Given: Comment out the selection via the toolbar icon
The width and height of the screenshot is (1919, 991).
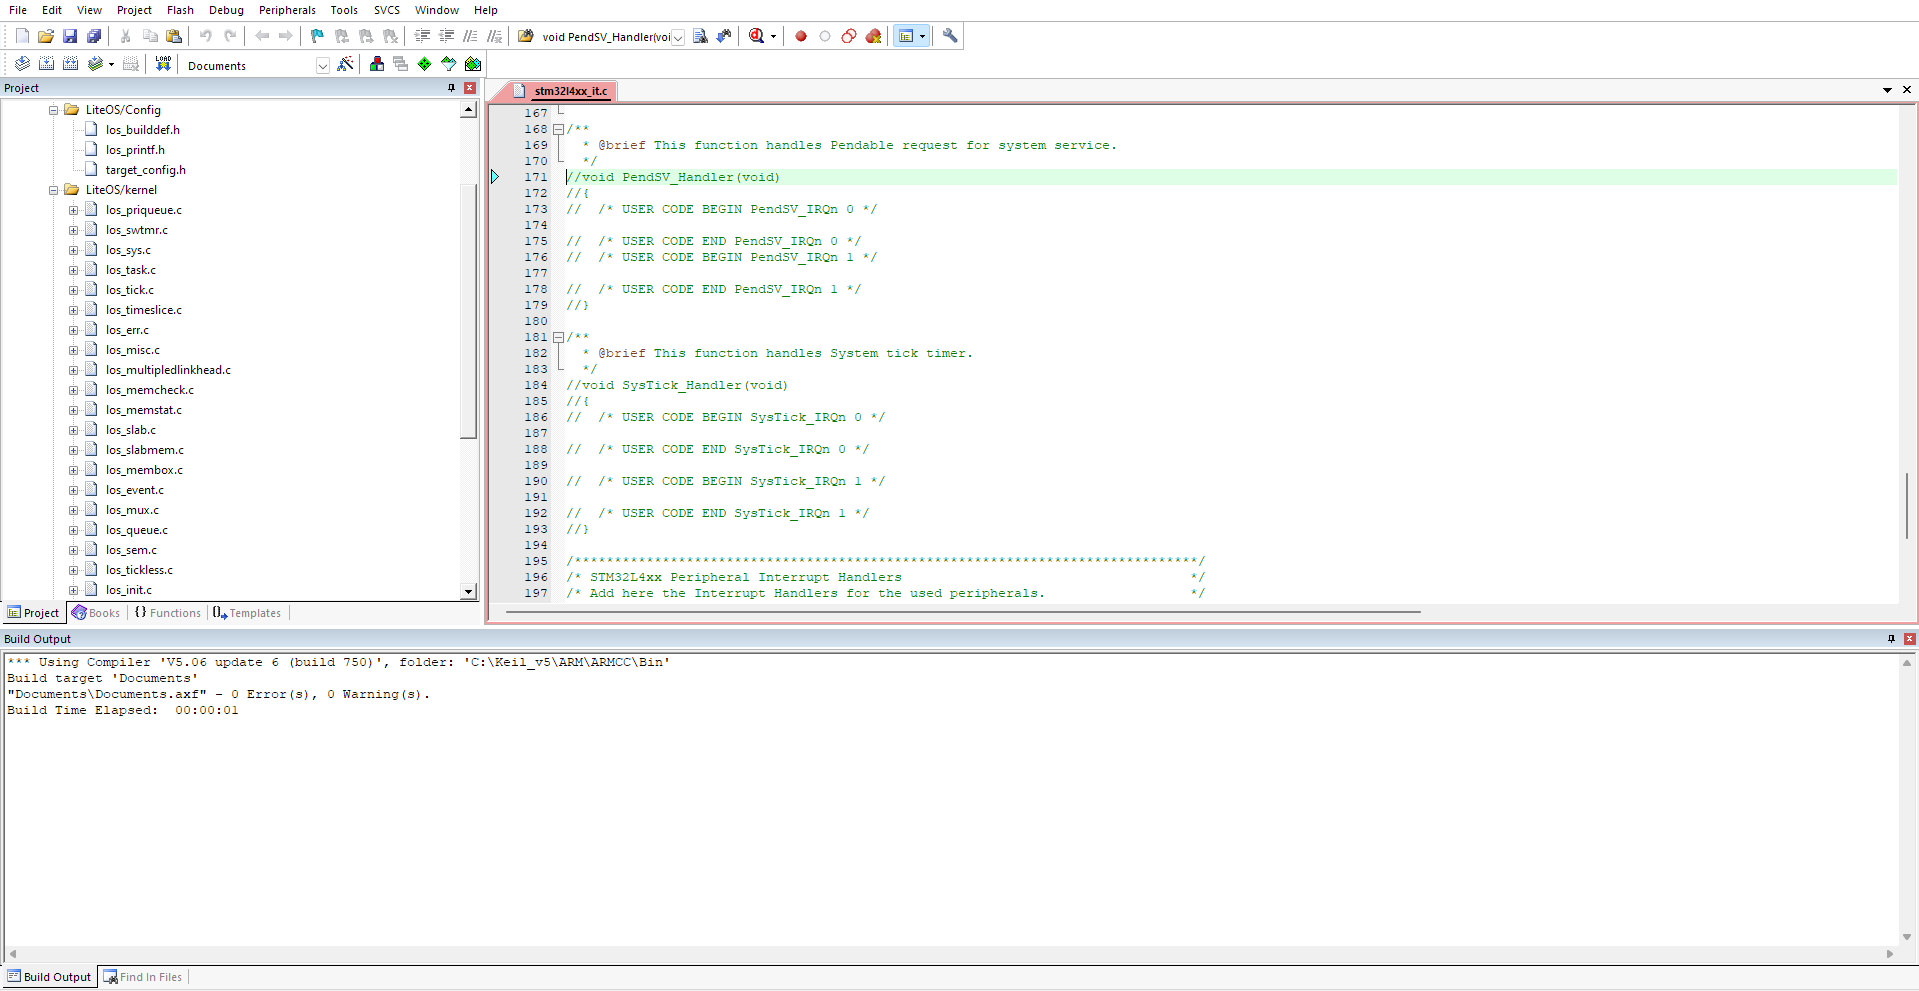Looking at the screenshot, I should coord(470,36).
